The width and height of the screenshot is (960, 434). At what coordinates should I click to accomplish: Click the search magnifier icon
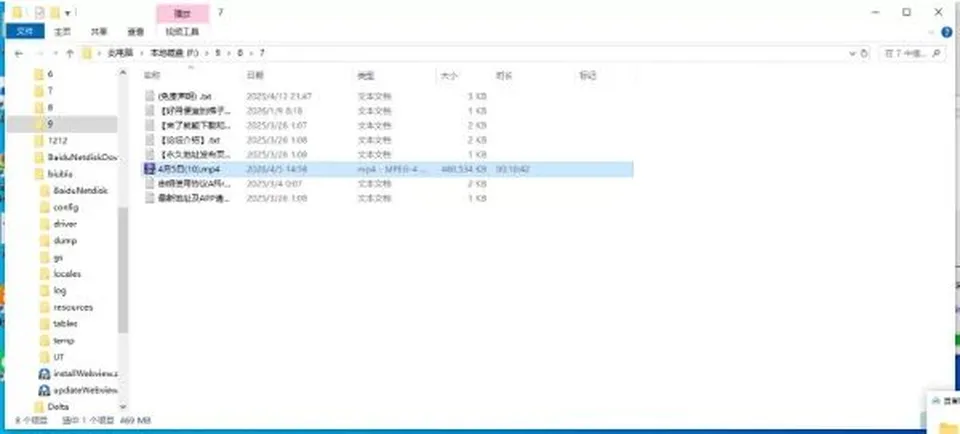937,54
